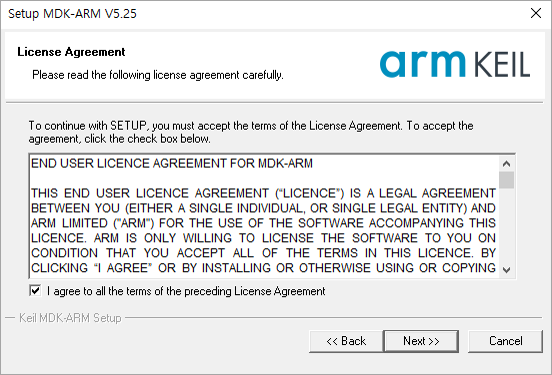Go to the next step with Next >>
Viewport: 552px width, 375px height.
tap(421, 341)
